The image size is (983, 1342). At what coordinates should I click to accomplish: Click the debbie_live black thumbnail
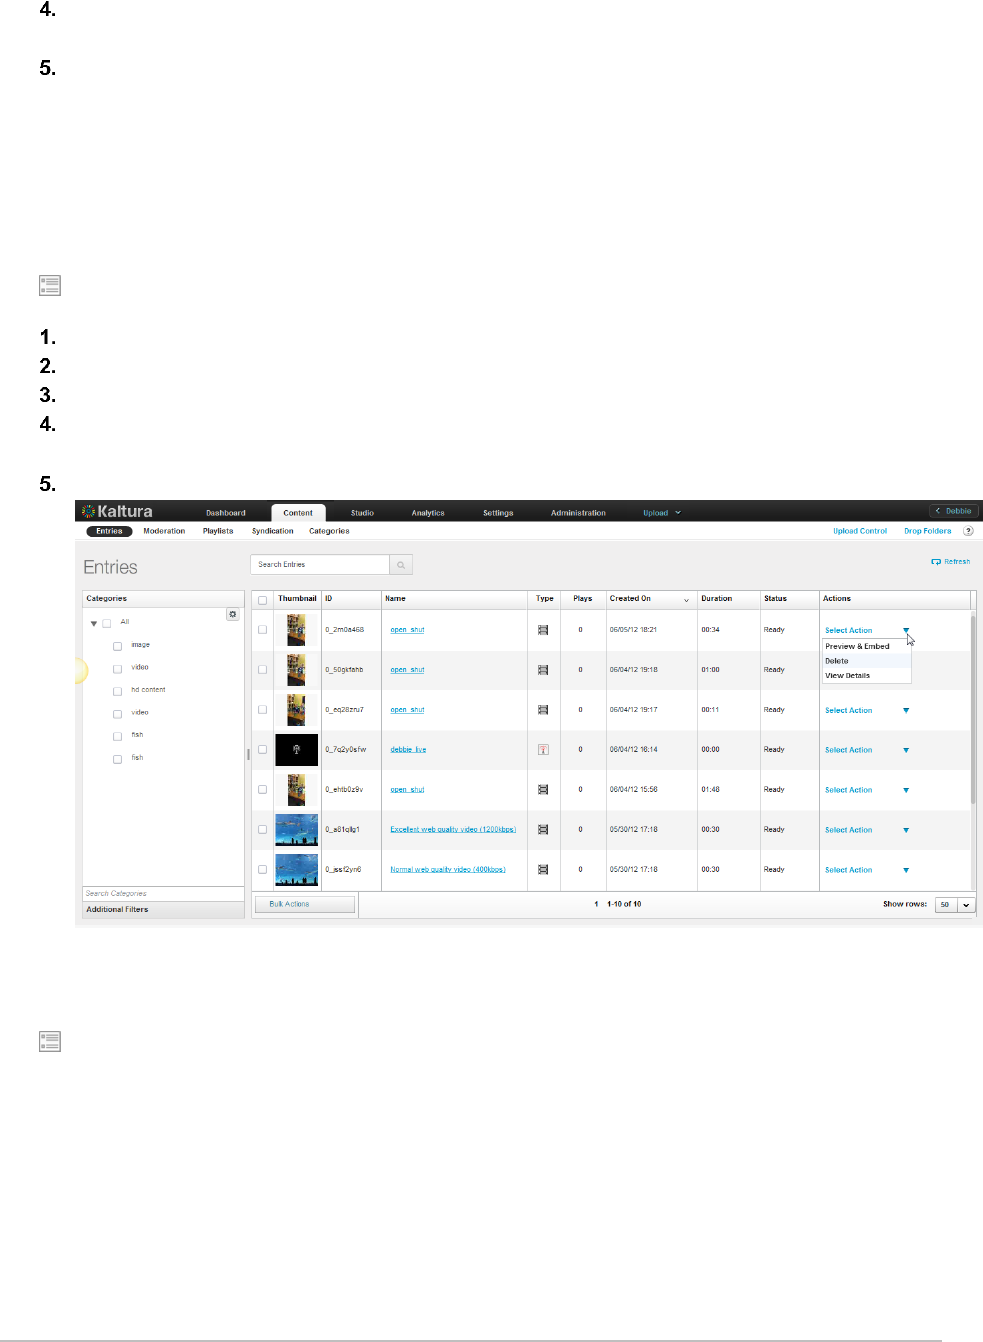[x=297, y=750]
